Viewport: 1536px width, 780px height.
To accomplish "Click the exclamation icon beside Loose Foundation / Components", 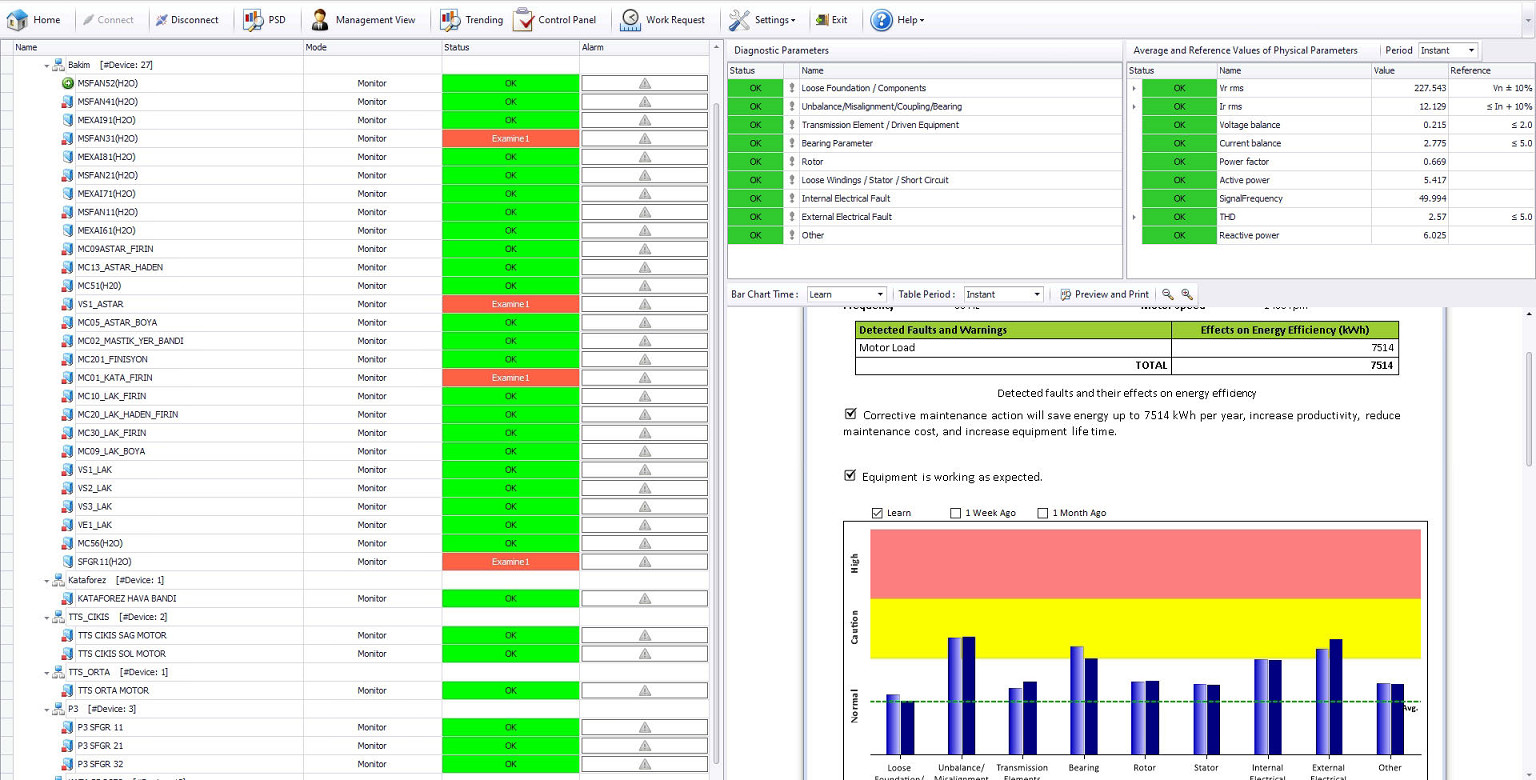I will point(791,88).
